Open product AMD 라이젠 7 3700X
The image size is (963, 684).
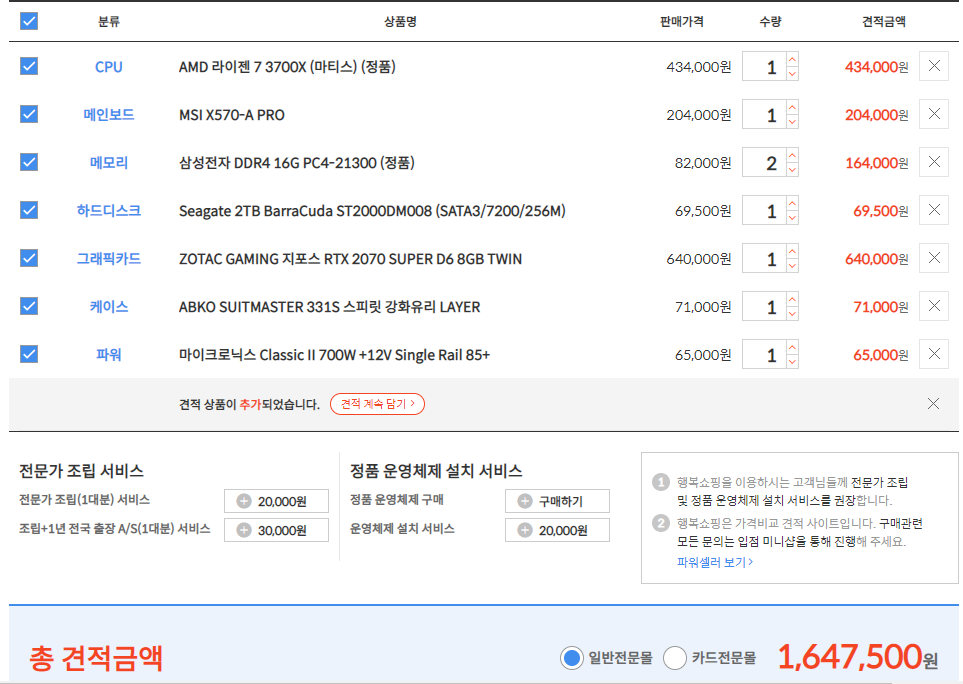287,67
